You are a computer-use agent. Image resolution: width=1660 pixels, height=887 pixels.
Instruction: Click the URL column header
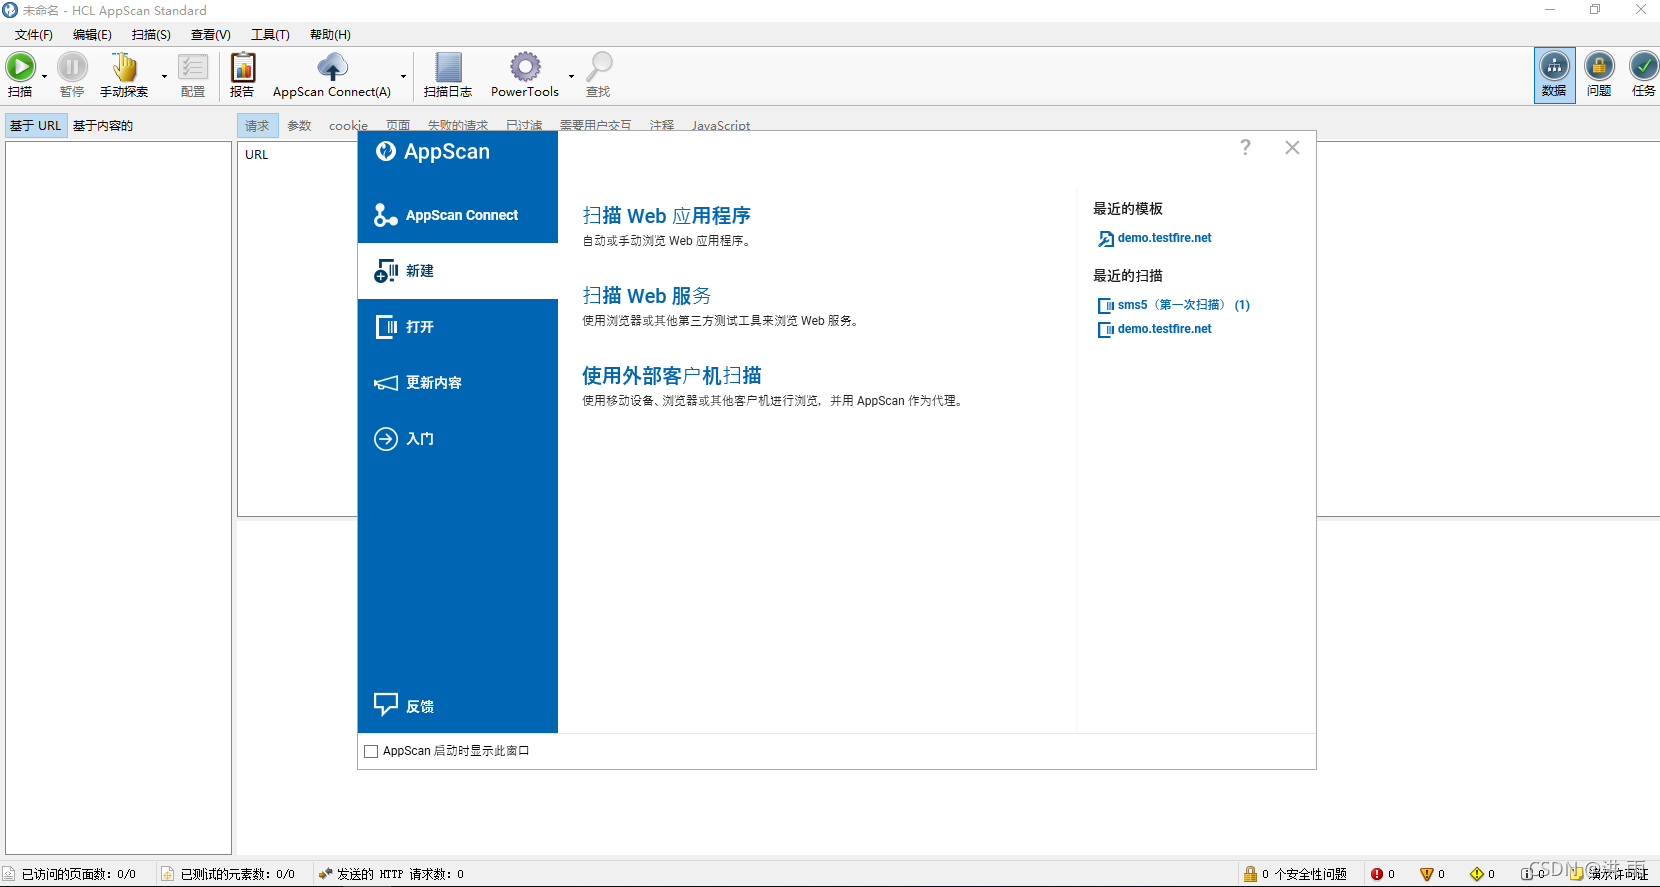[x=257, y=155]
